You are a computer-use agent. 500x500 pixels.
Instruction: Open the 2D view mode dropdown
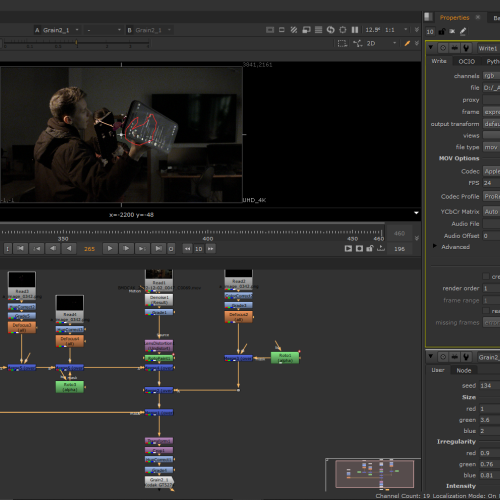[x=381, y=43]
